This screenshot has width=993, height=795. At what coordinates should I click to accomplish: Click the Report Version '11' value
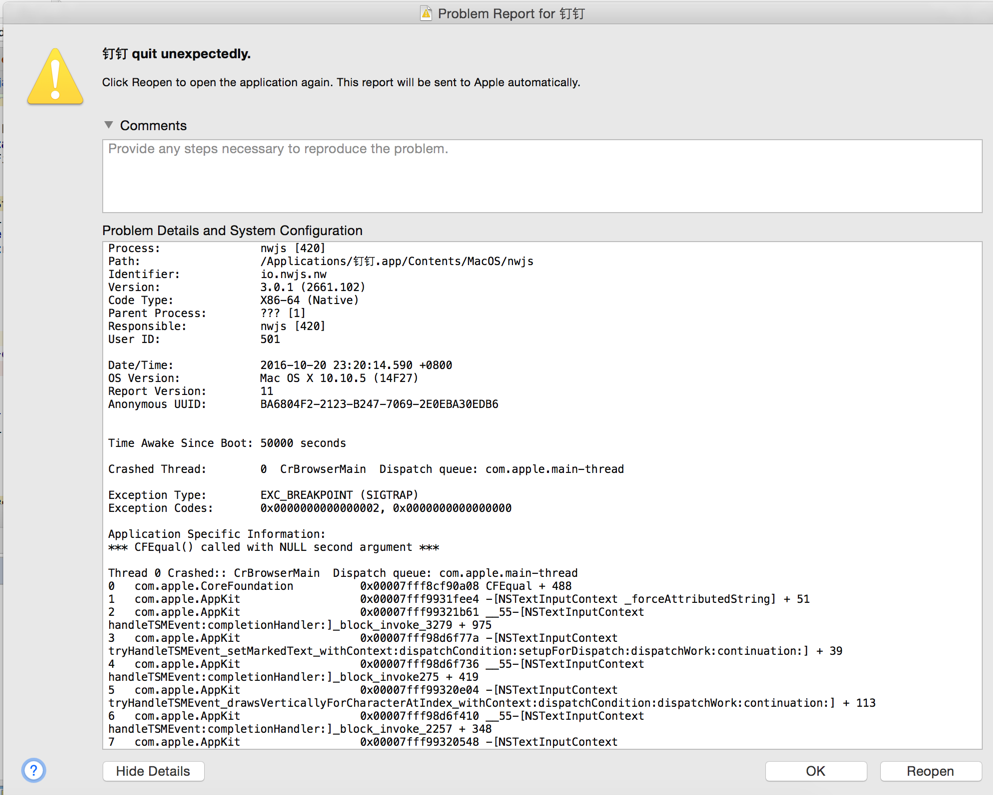267,391
